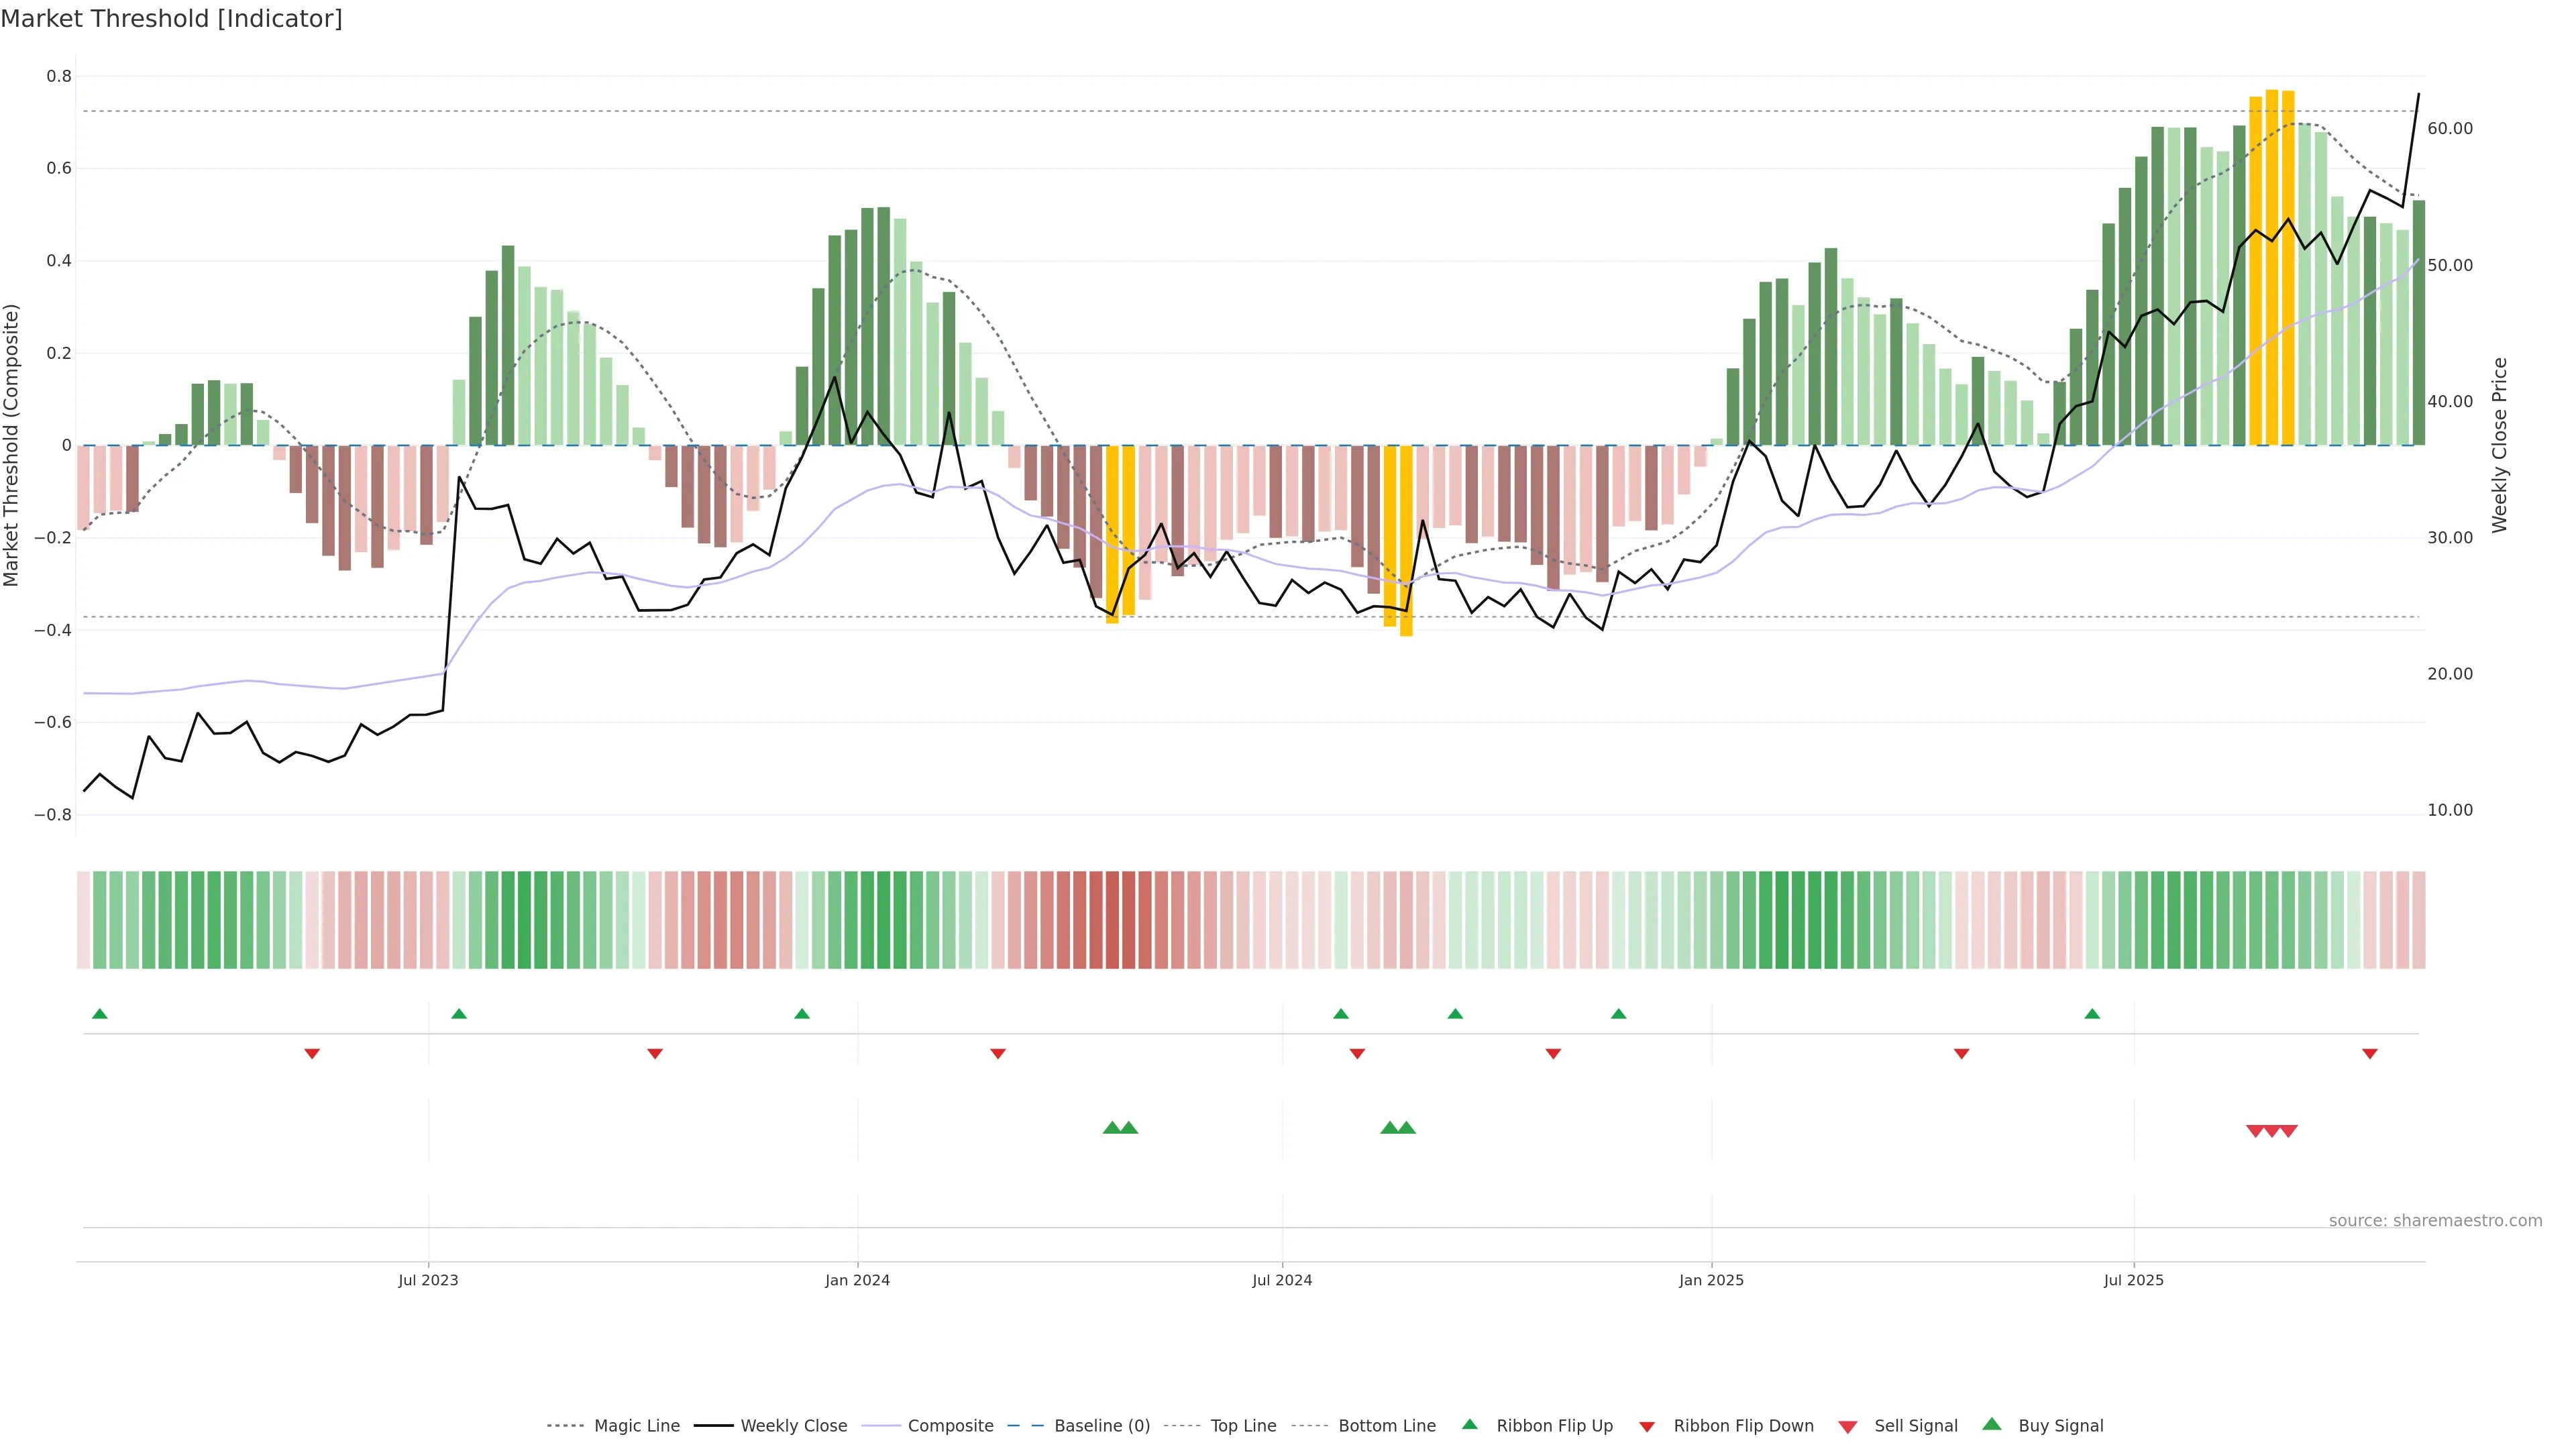Click the Jul 2024 x-axis label
This screenshot has width=2576, height=1449.
click(x=1281, y=1280)
